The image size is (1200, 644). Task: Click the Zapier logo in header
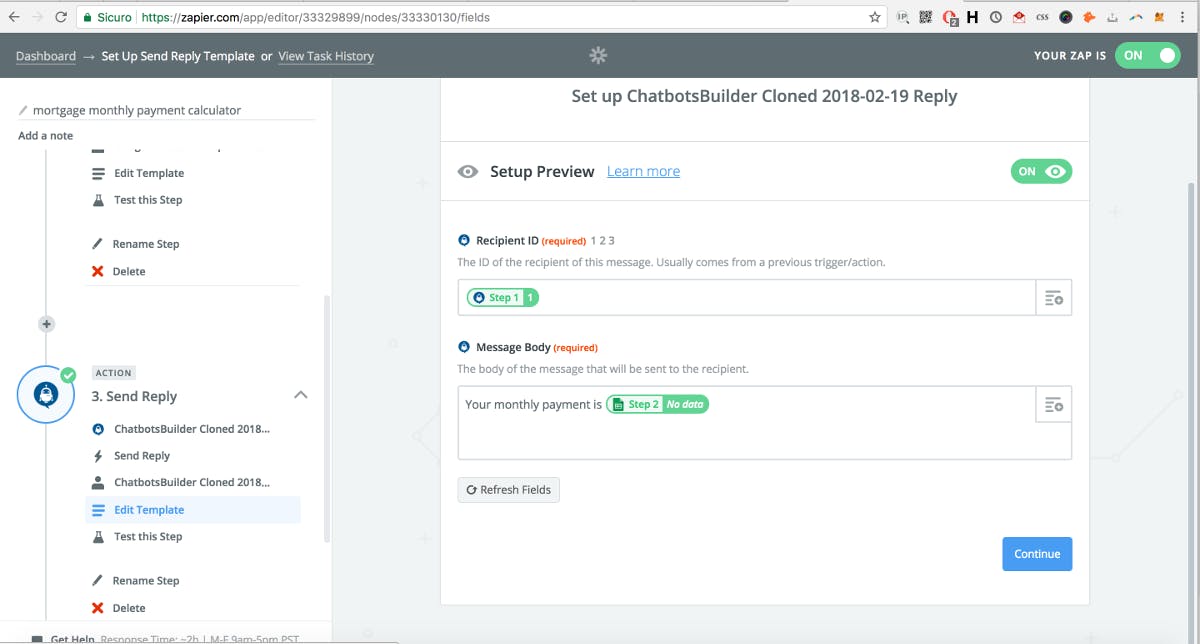(598, 56)
